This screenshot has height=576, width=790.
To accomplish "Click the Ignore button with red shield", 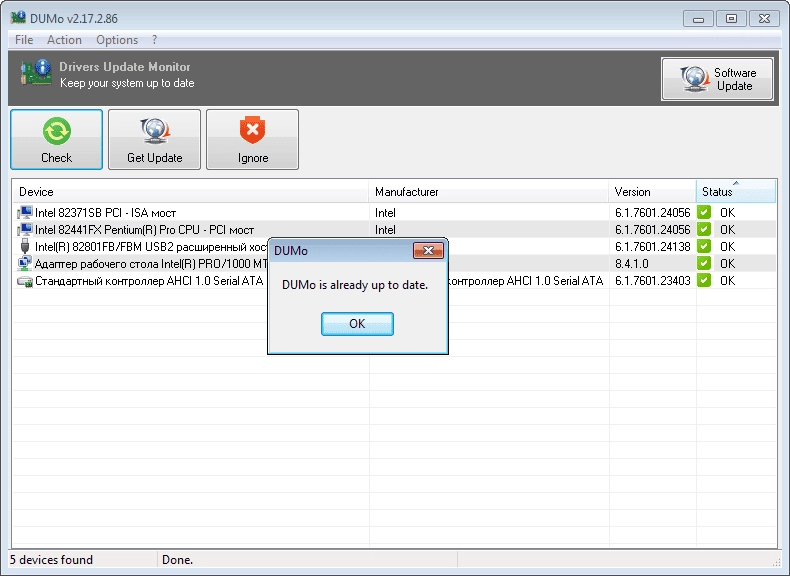I will (252, 140).
